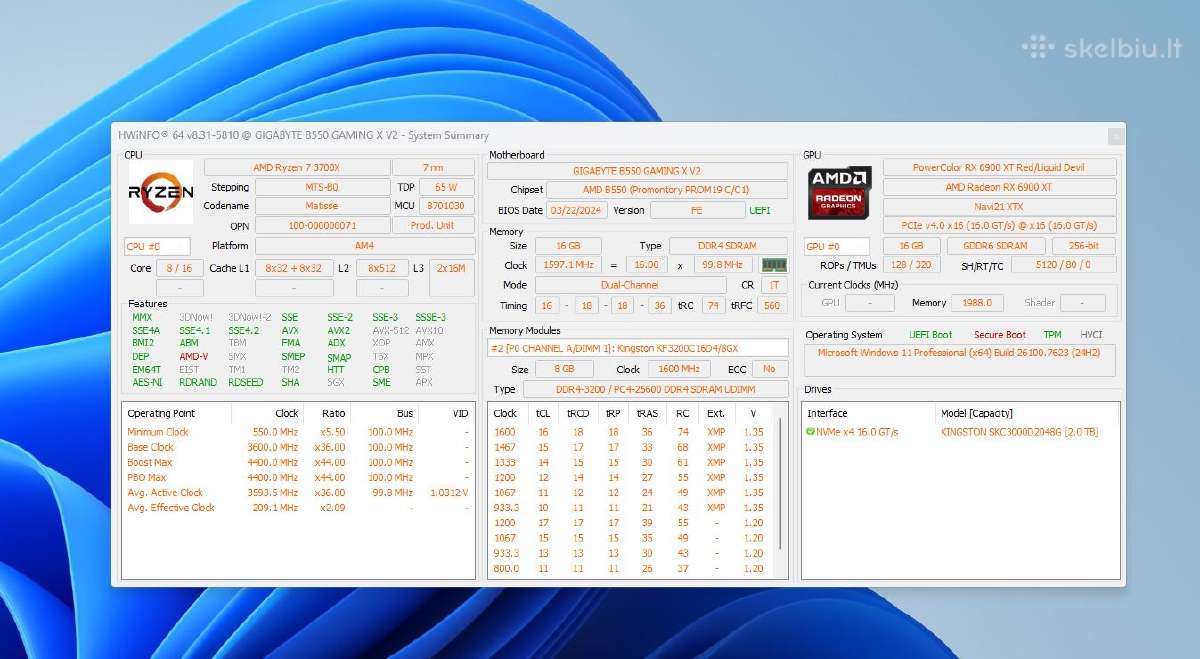Select the Boost Max row

tap(298, 462)
